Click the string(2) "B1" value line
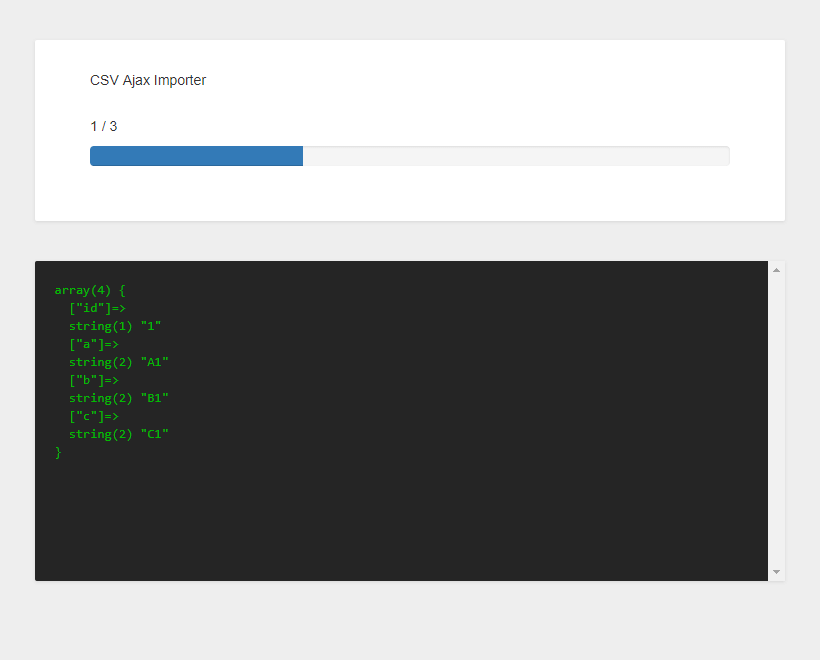 (119, 399)
